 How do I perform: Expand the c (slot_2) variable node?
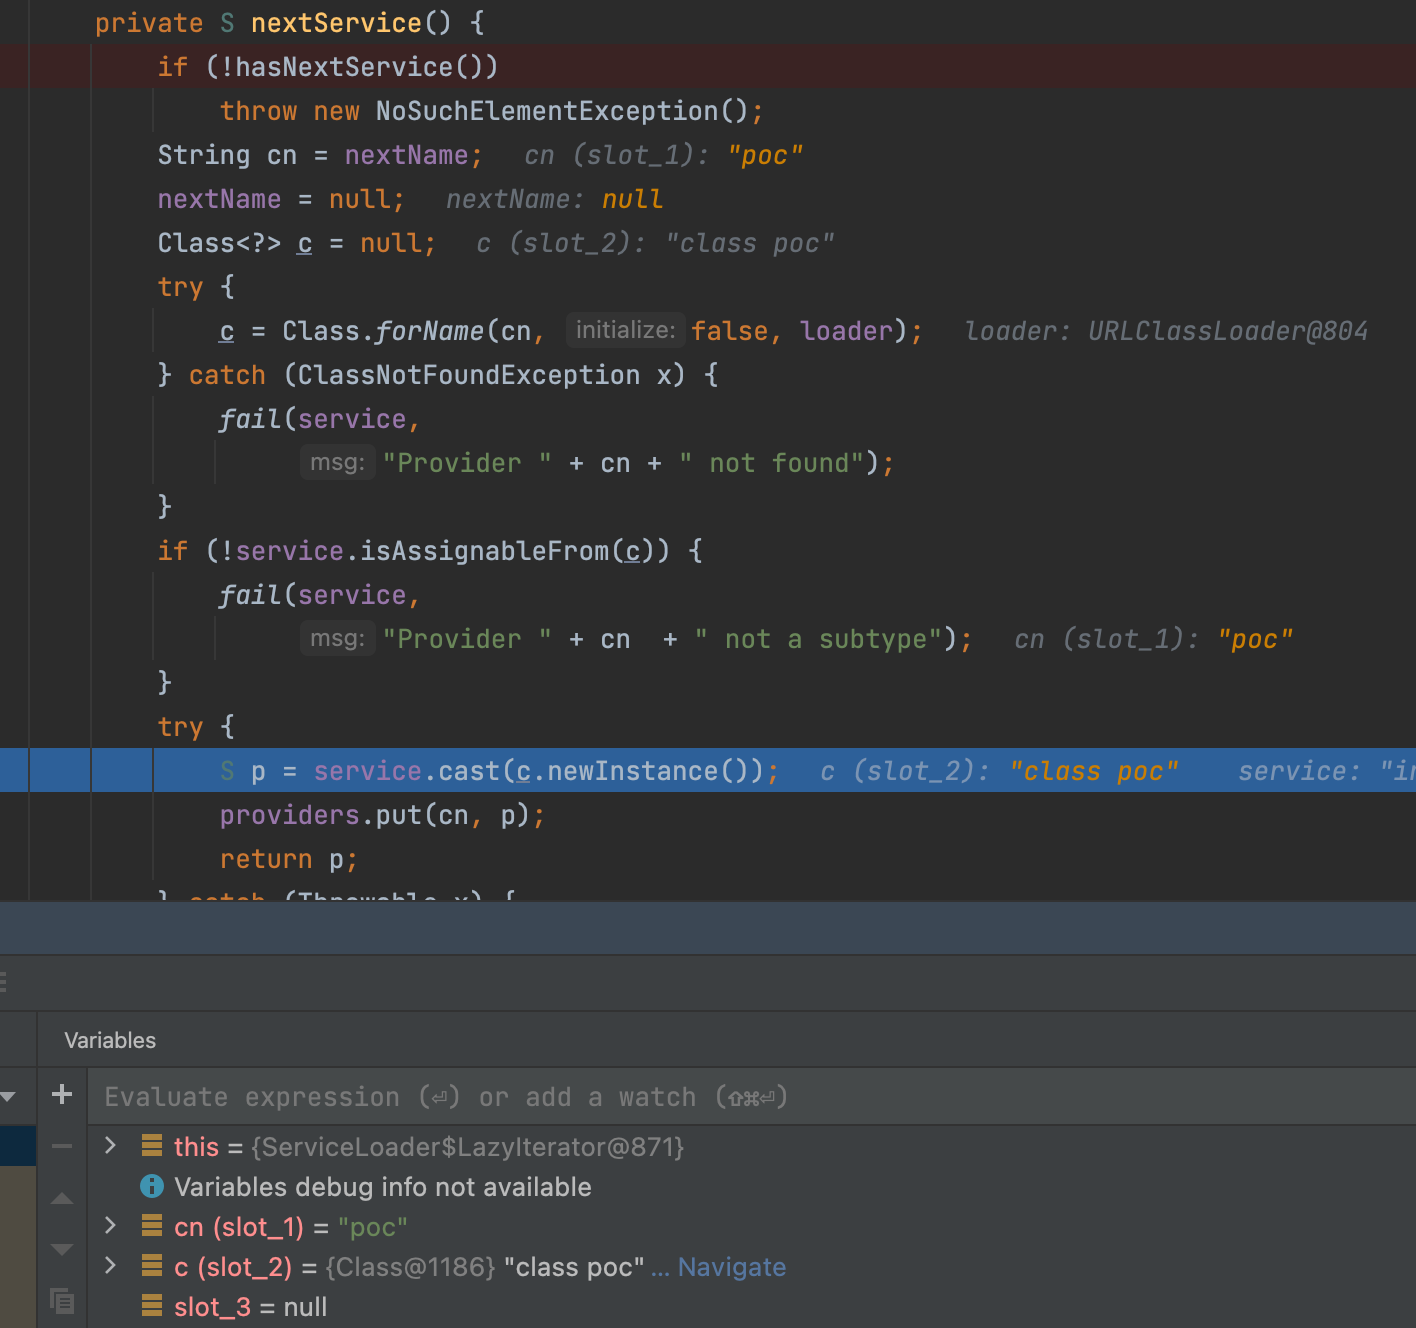click(111, 1266)
